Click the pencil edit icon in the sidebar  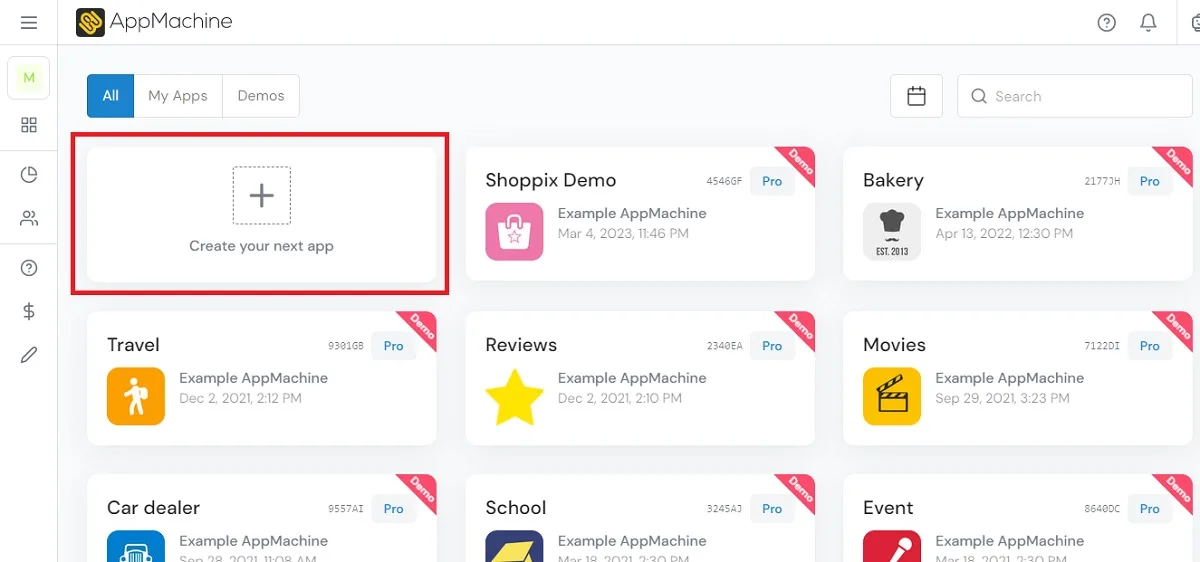click(x=29, y=354)
